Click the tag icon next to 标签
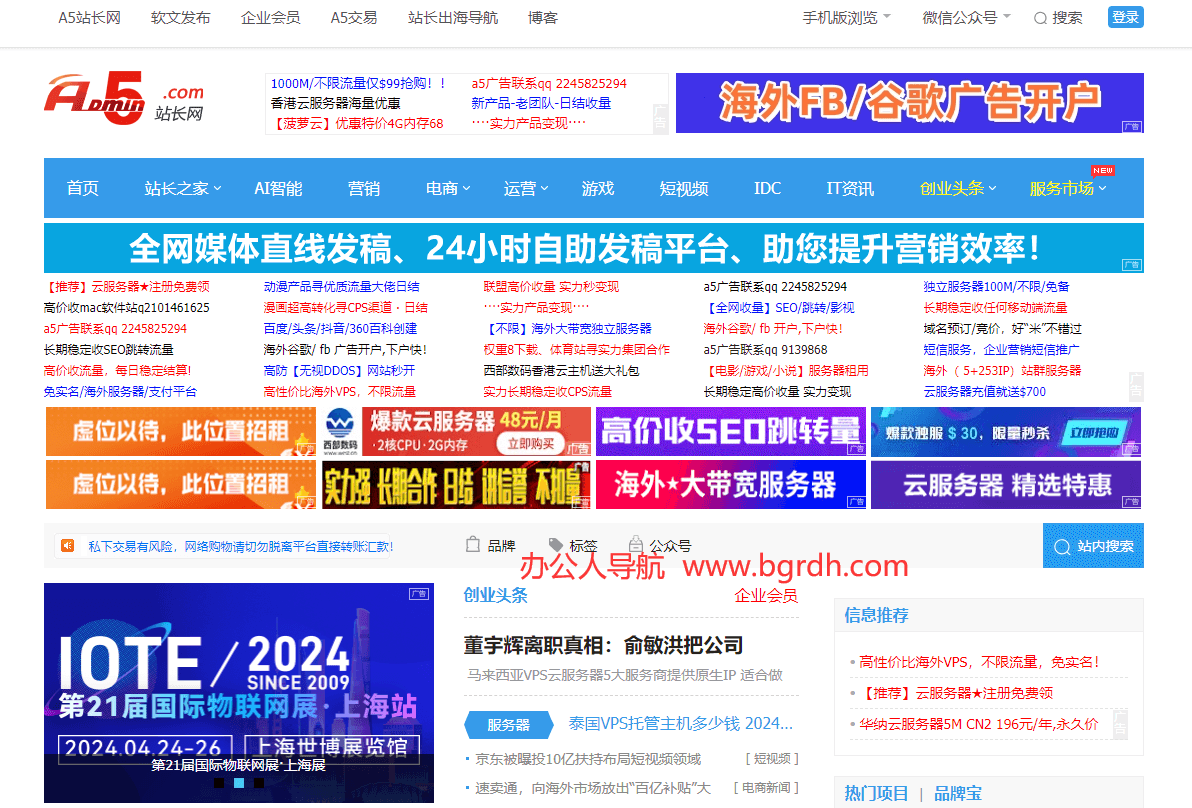This screenshot has height=808, width=1192. 556,545
